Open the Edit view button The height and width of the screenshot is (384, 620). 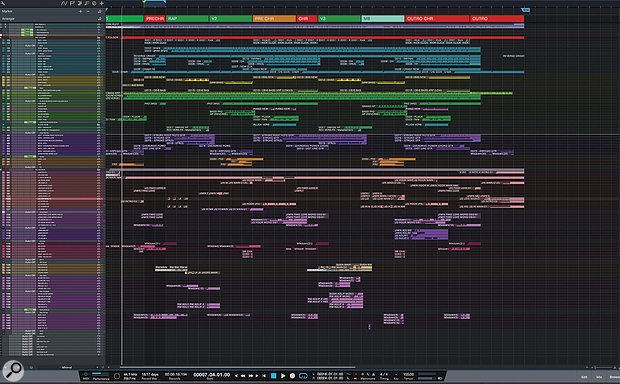584,377
